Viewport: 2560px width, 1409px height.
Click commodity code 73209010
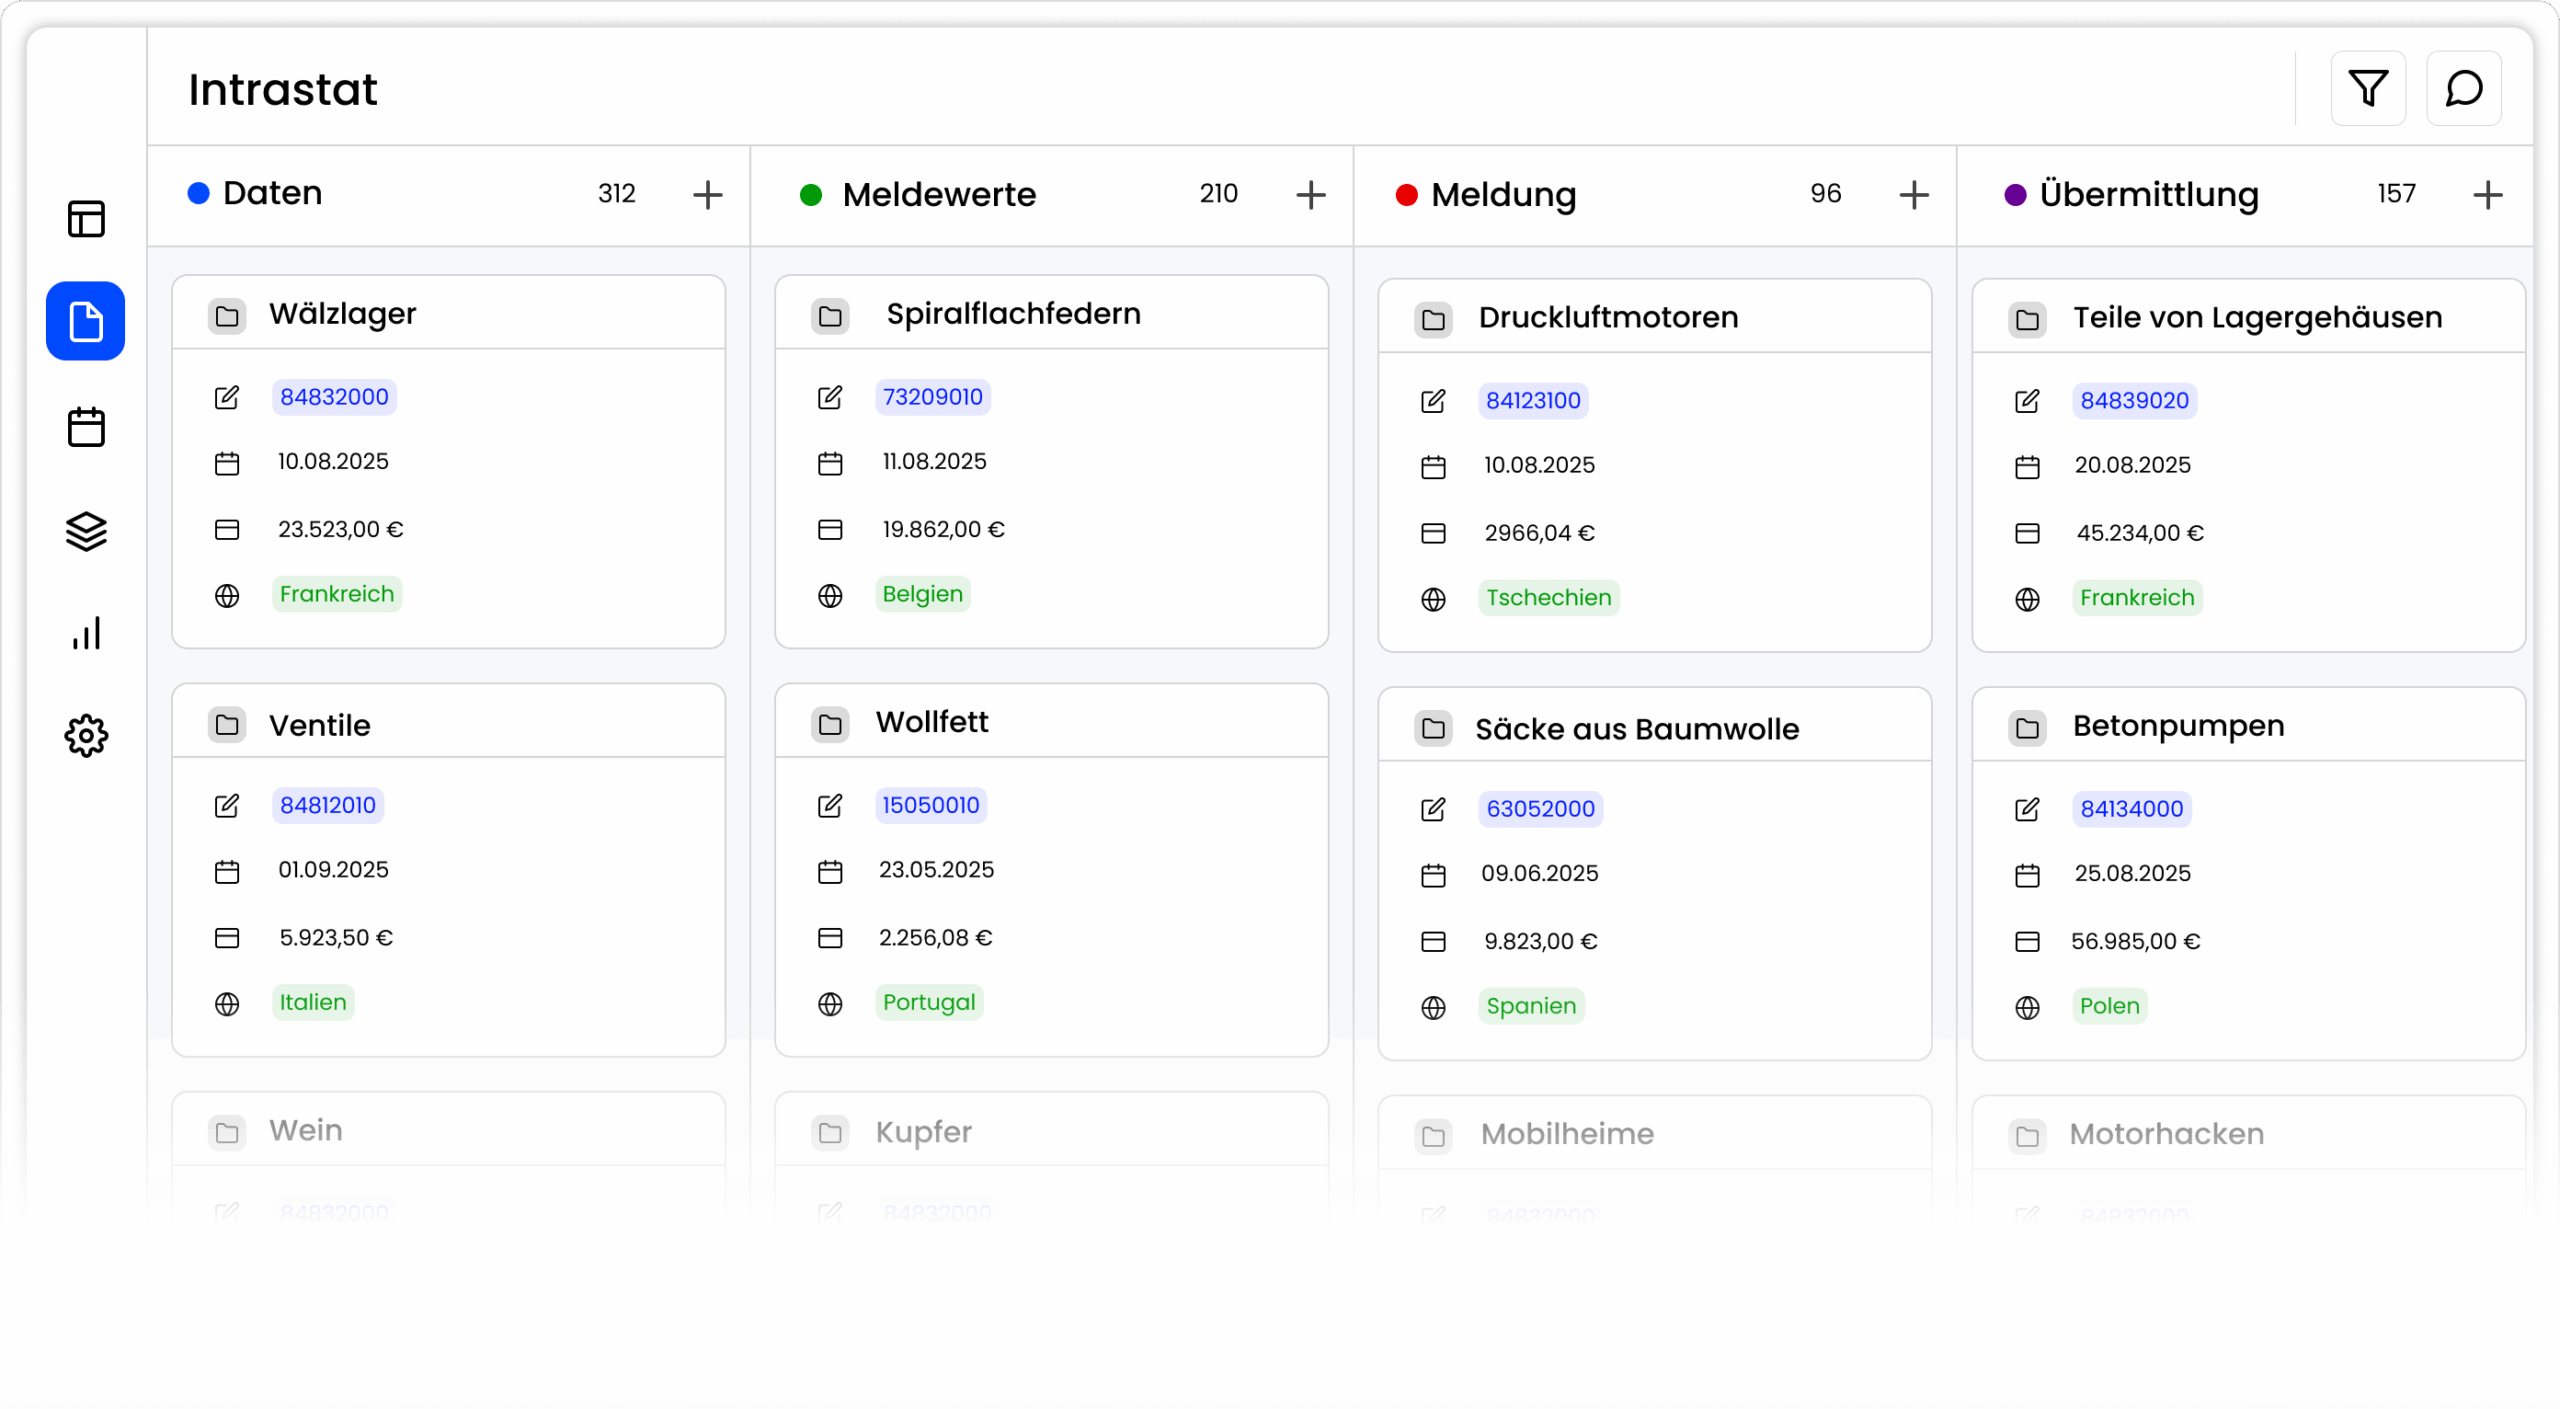coord(932,397)
